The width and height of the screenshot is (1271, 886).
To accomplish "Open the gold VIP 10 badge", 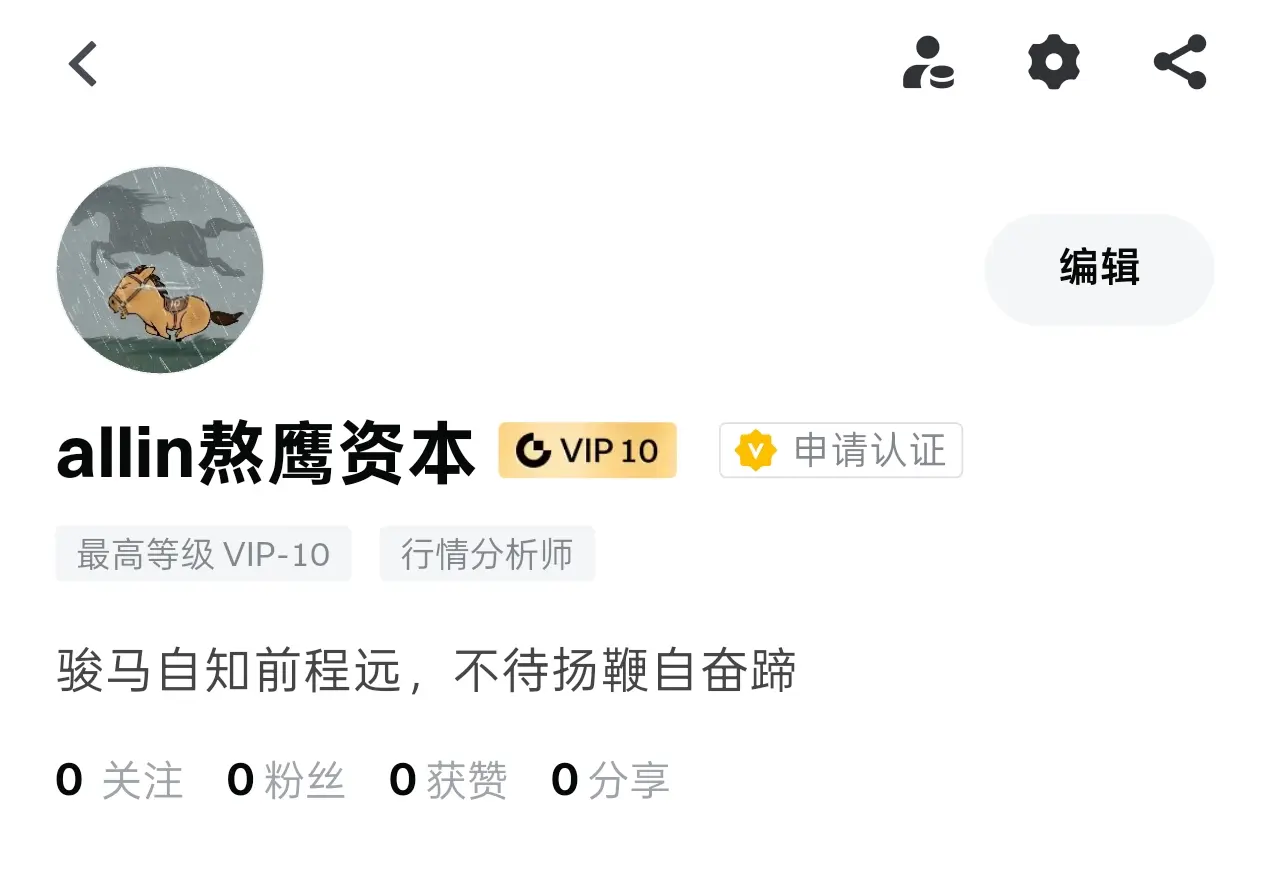I will point(588,450).
